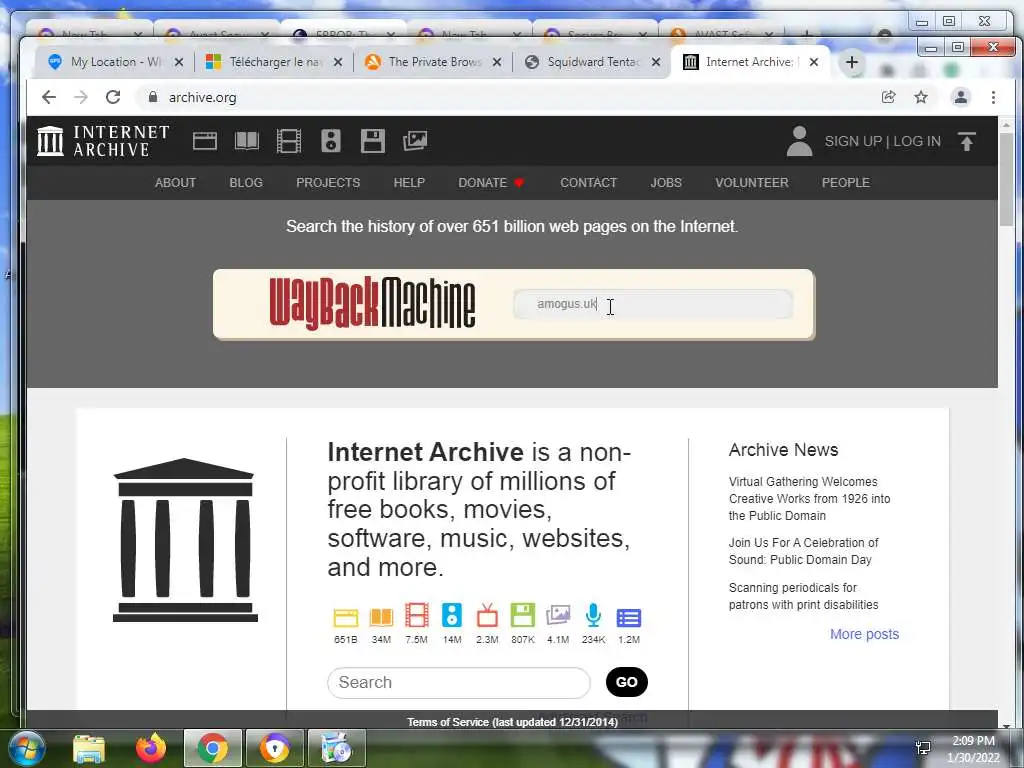Open the JOBS menu item
Viewport: 1024px width, 768px height.
coord(666,183)
